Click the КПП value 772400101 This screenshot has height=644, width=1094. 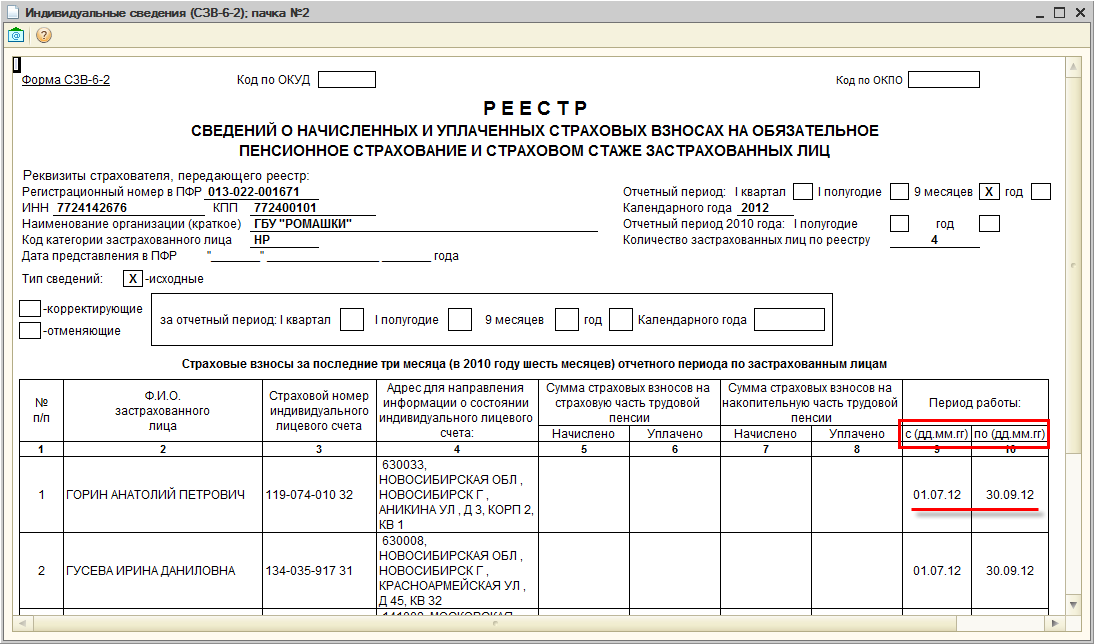coord(285,208)
